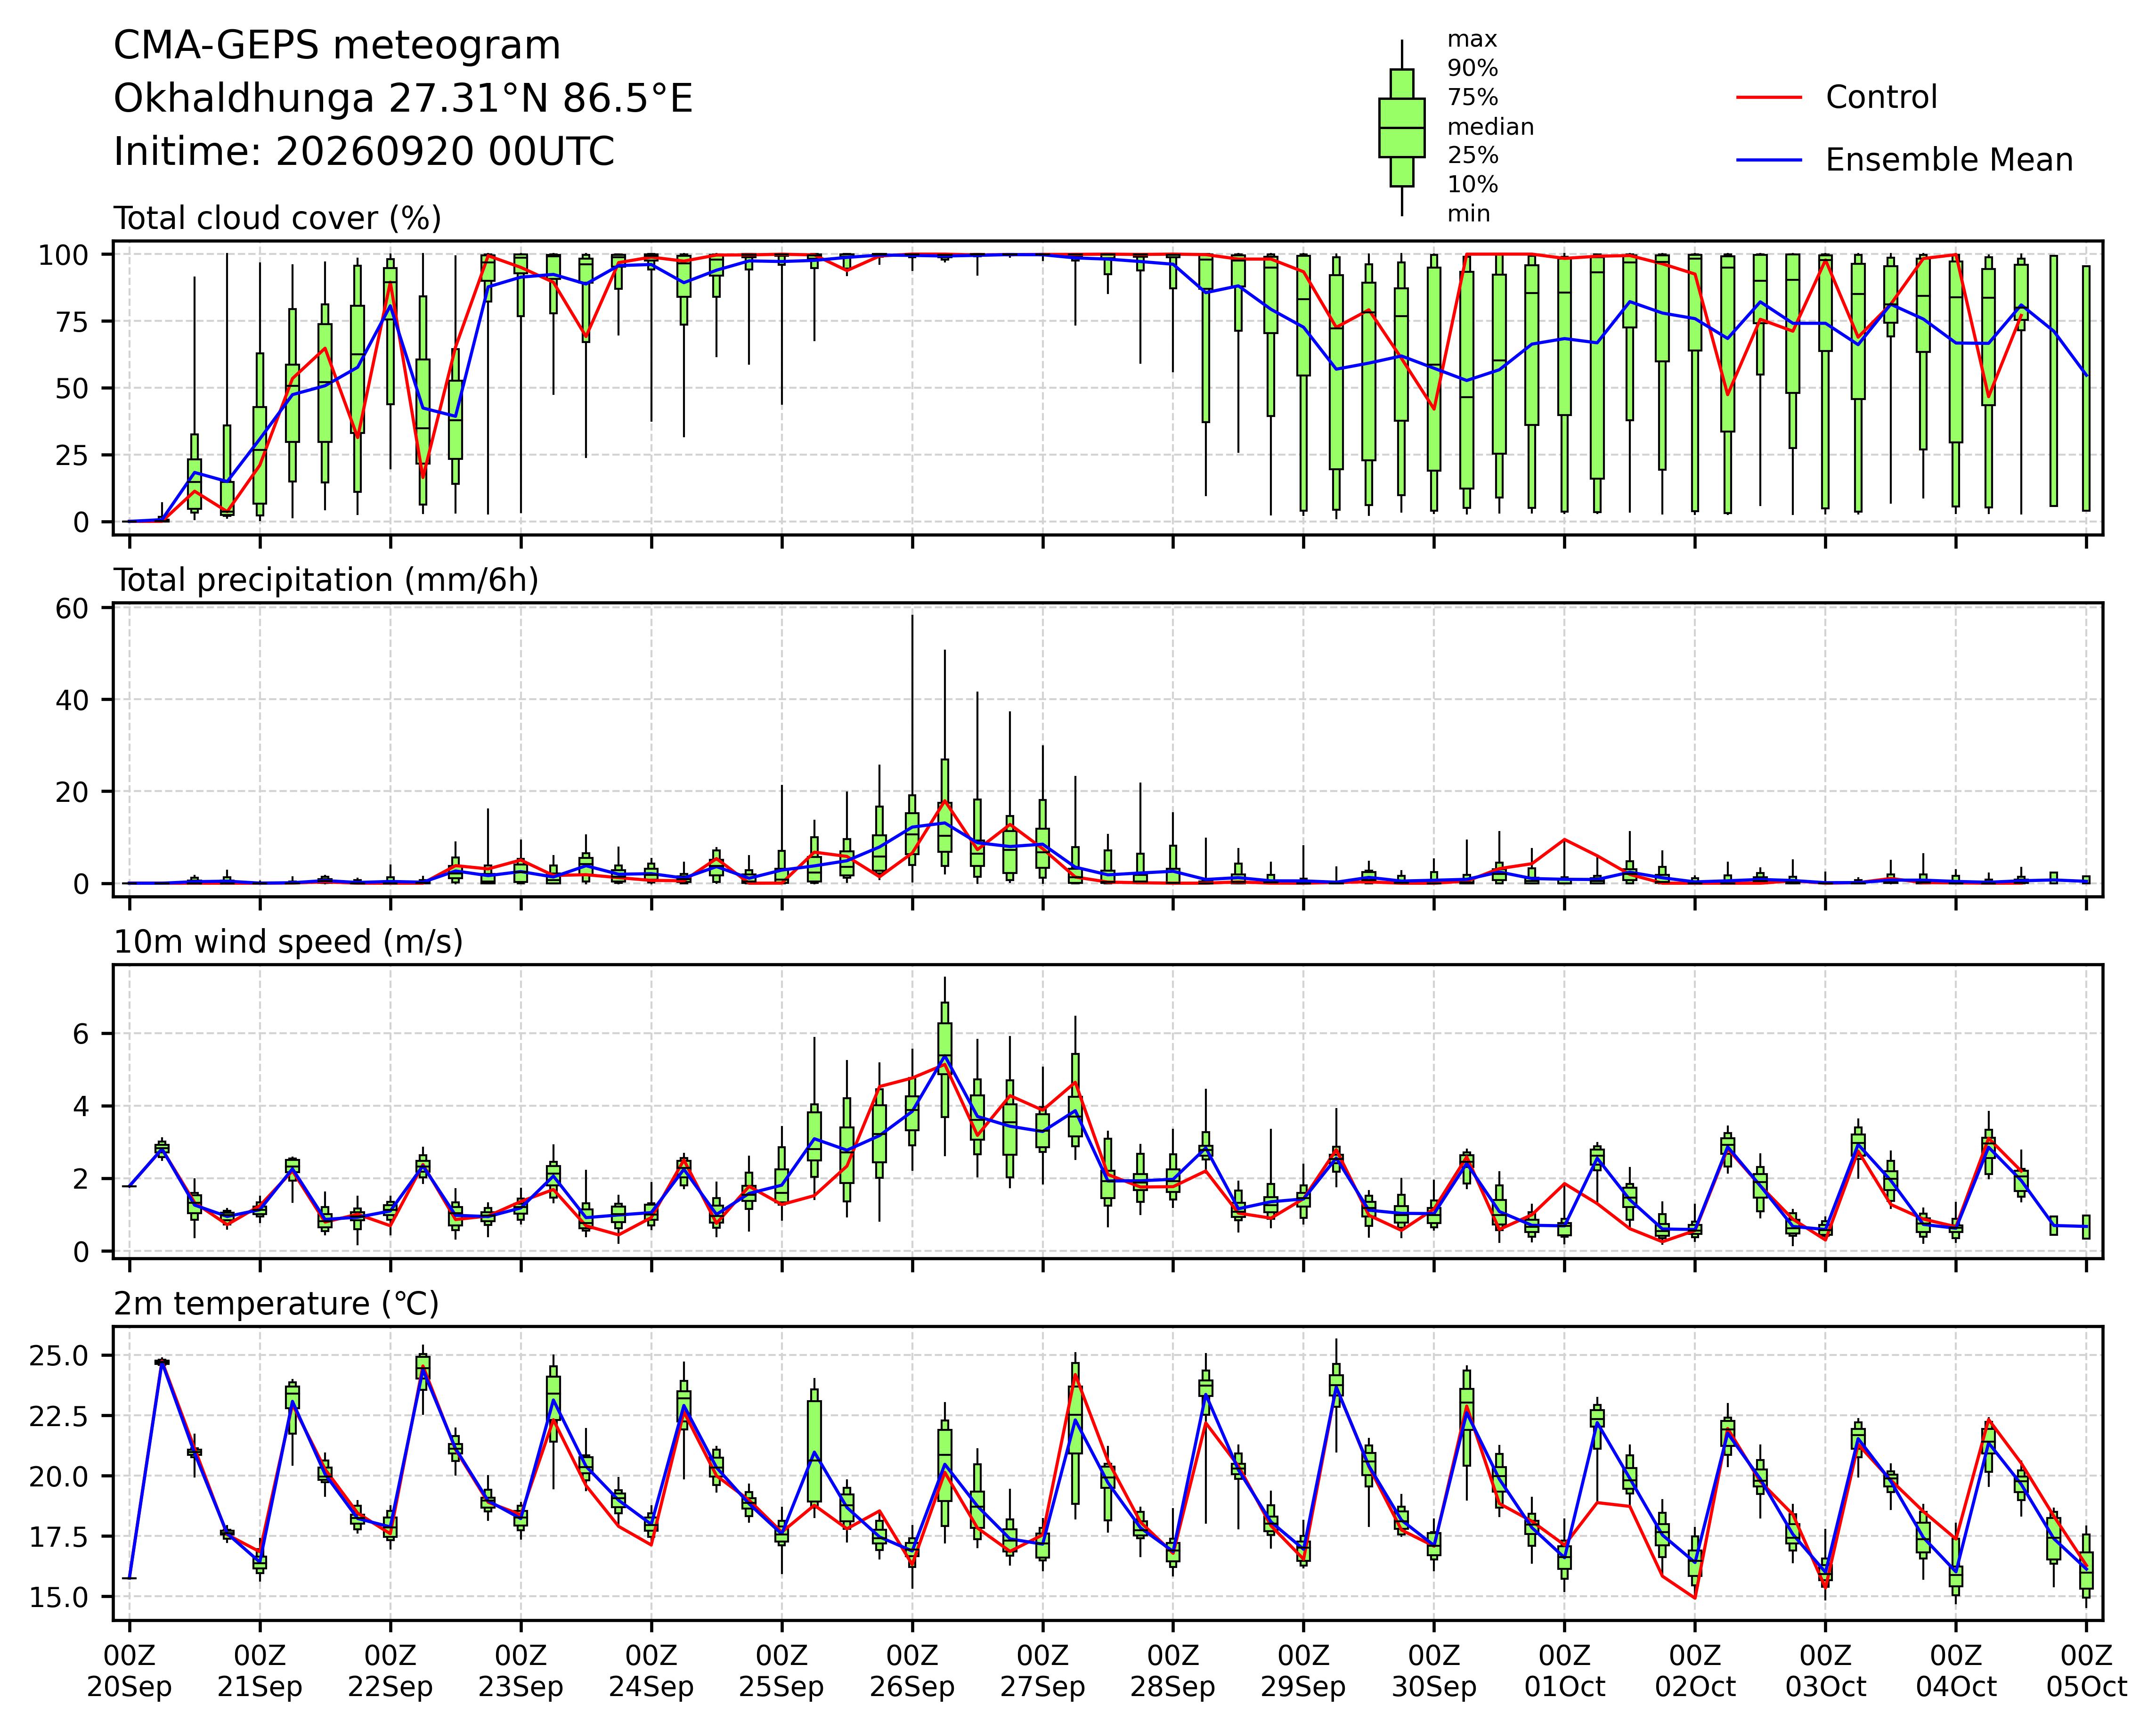Click the box-plot legend icon
Screen dimensions: 2156x1730
coord(1401,128)
